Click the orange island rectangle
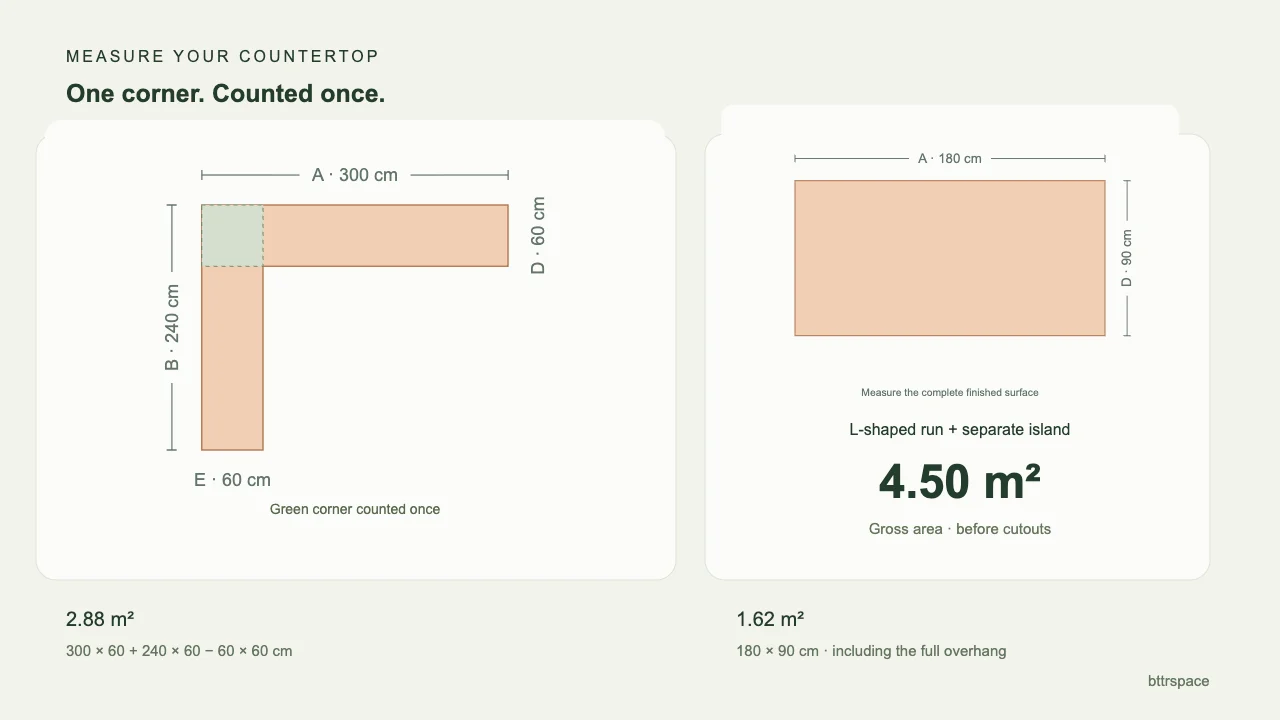1280x720 pixels. pos(950,258)
